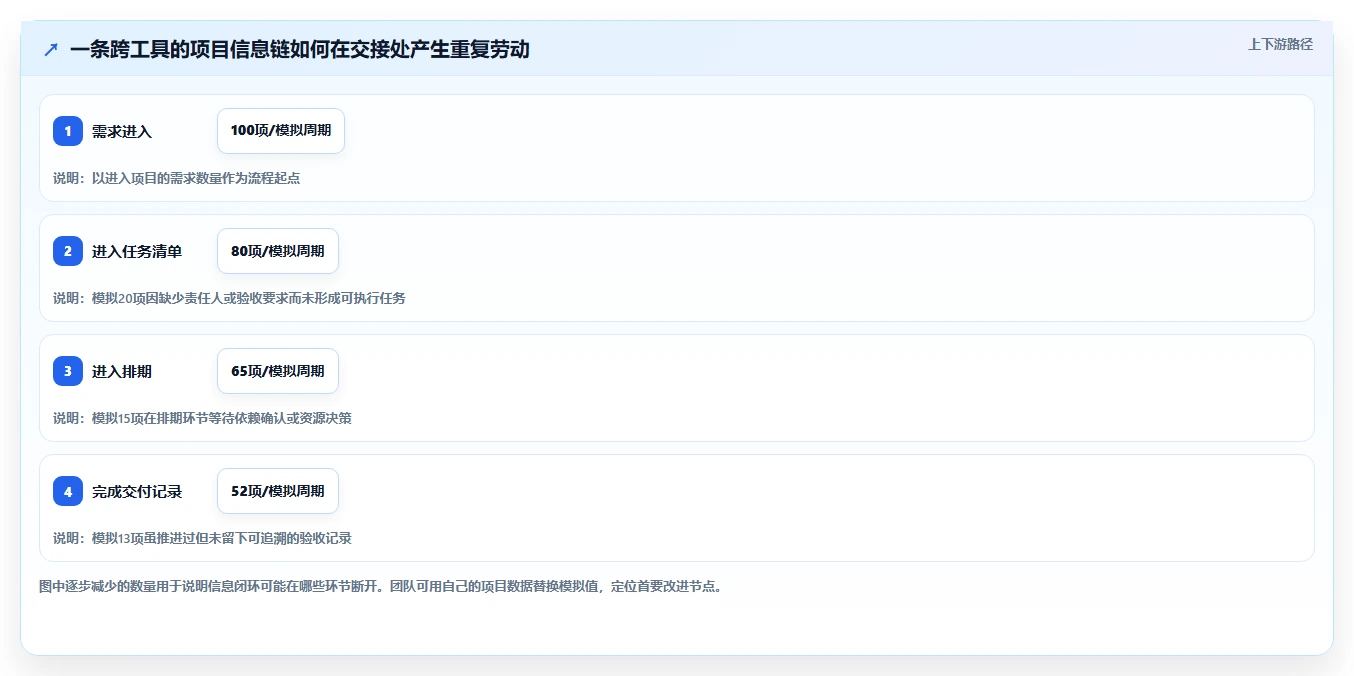The image size is (1354, 676).
Task: Click the arrow icon beside the title
Action: pyautogui.click(x=51, y=49)
